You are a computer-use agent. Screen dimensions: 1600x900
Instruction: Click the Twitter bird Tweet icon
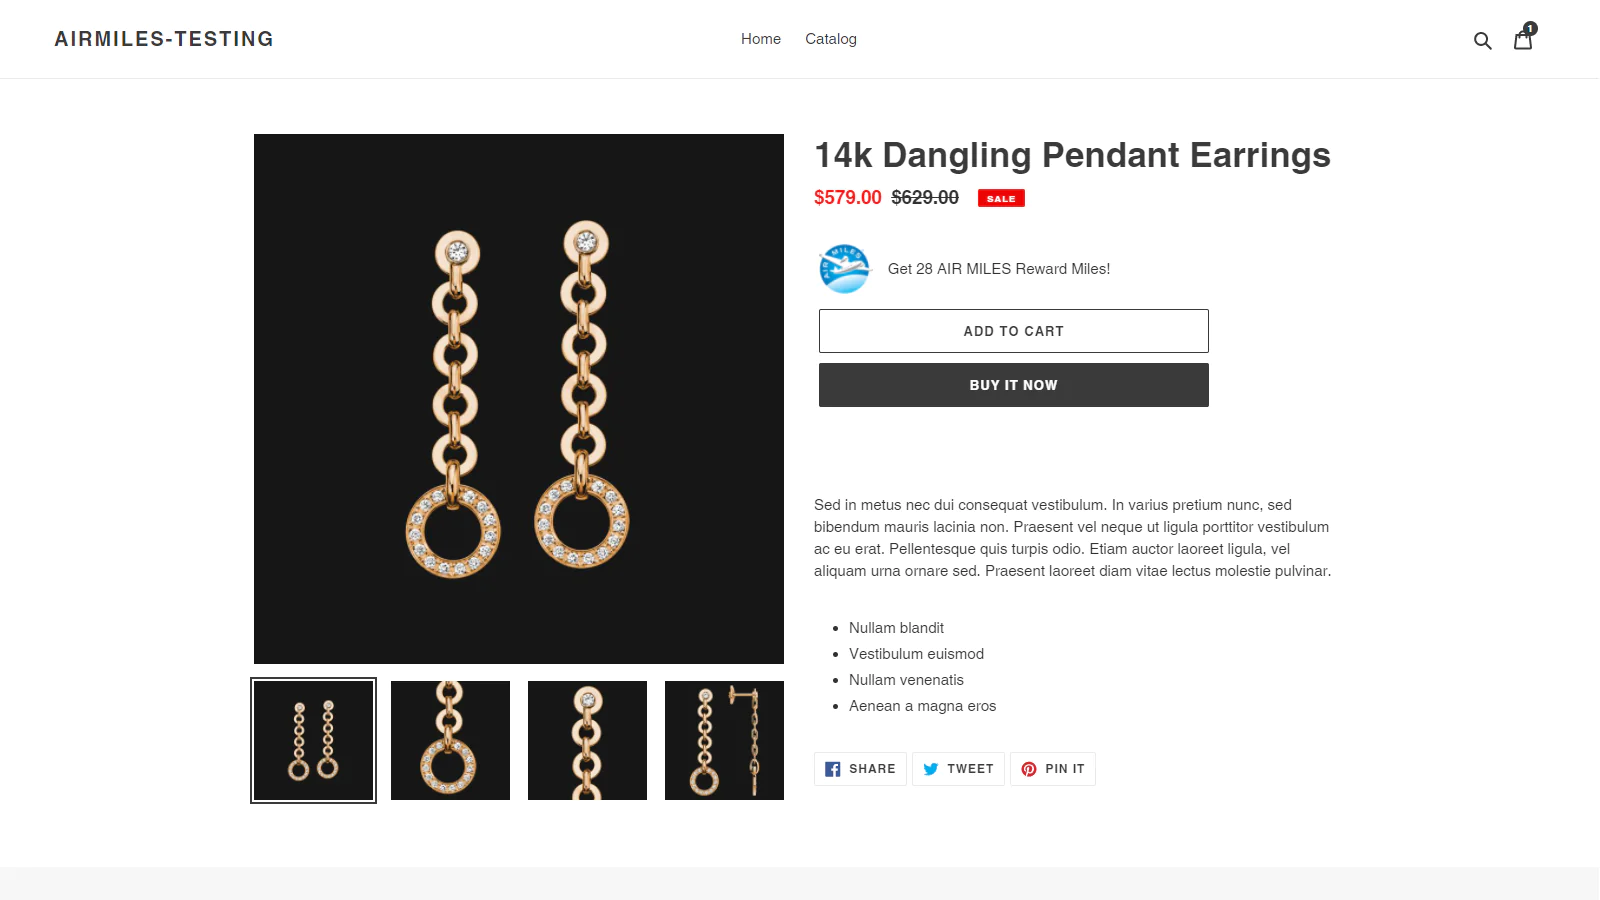(931, 769)
